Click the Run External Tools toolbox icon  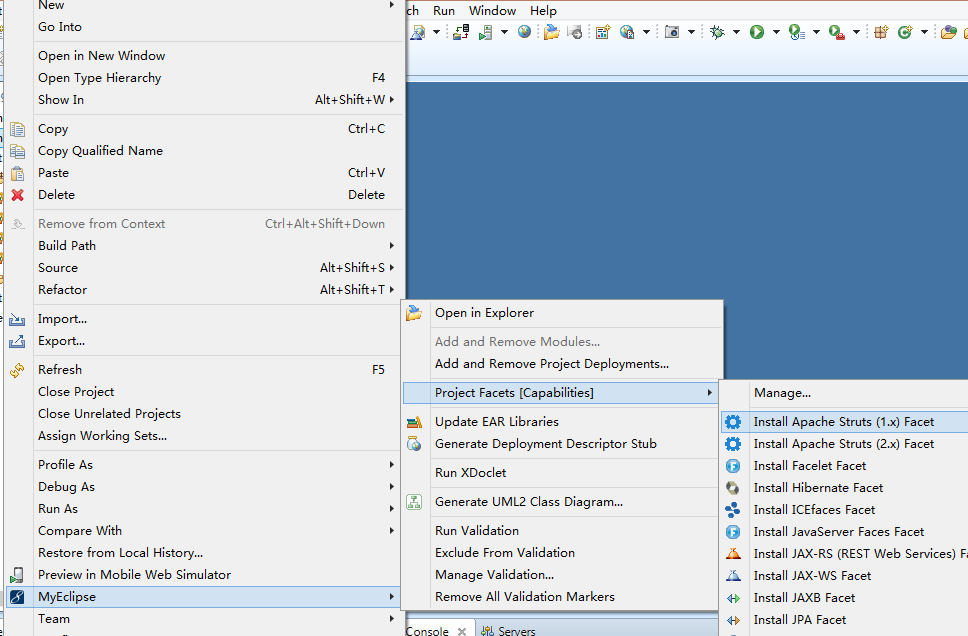coord(837,32)
